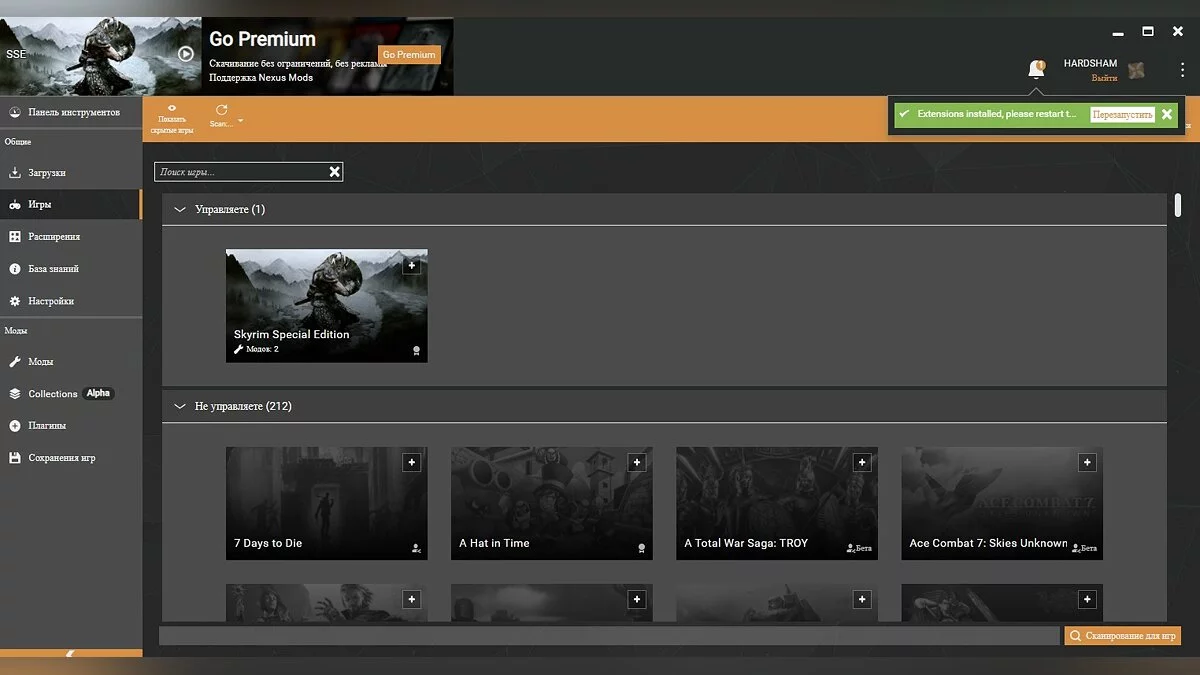
Task: Dismiss the extensions installed notification
Action: tap(1167, 115)
